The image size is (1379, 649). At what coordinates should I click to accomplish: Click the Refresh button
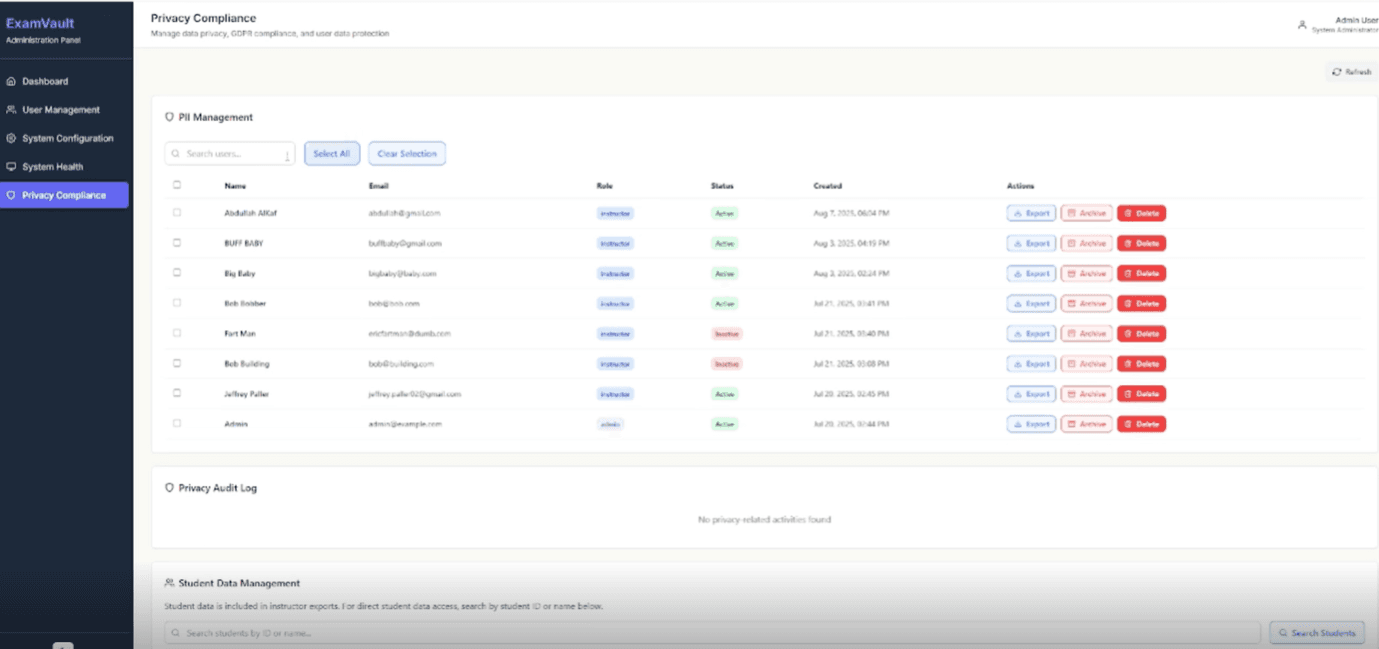pos(1352,72)
